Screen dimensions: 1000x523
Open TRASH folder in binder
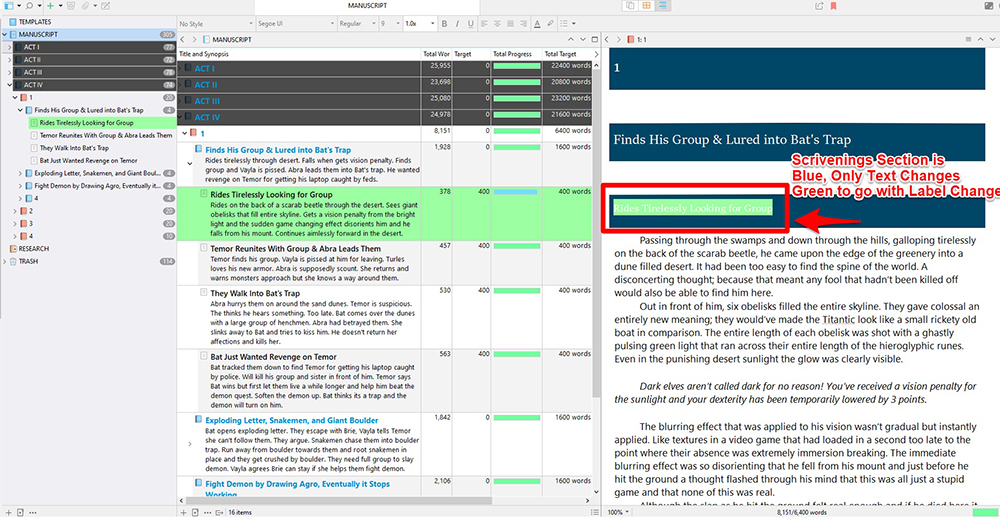click(x=28, y=262)
